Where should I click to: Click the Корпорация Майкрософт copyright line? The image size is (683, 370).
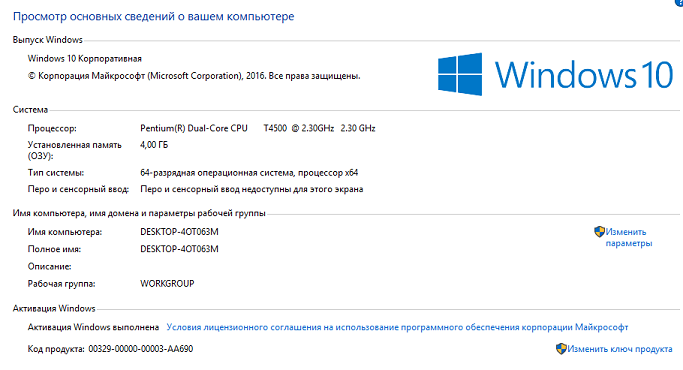194,76
